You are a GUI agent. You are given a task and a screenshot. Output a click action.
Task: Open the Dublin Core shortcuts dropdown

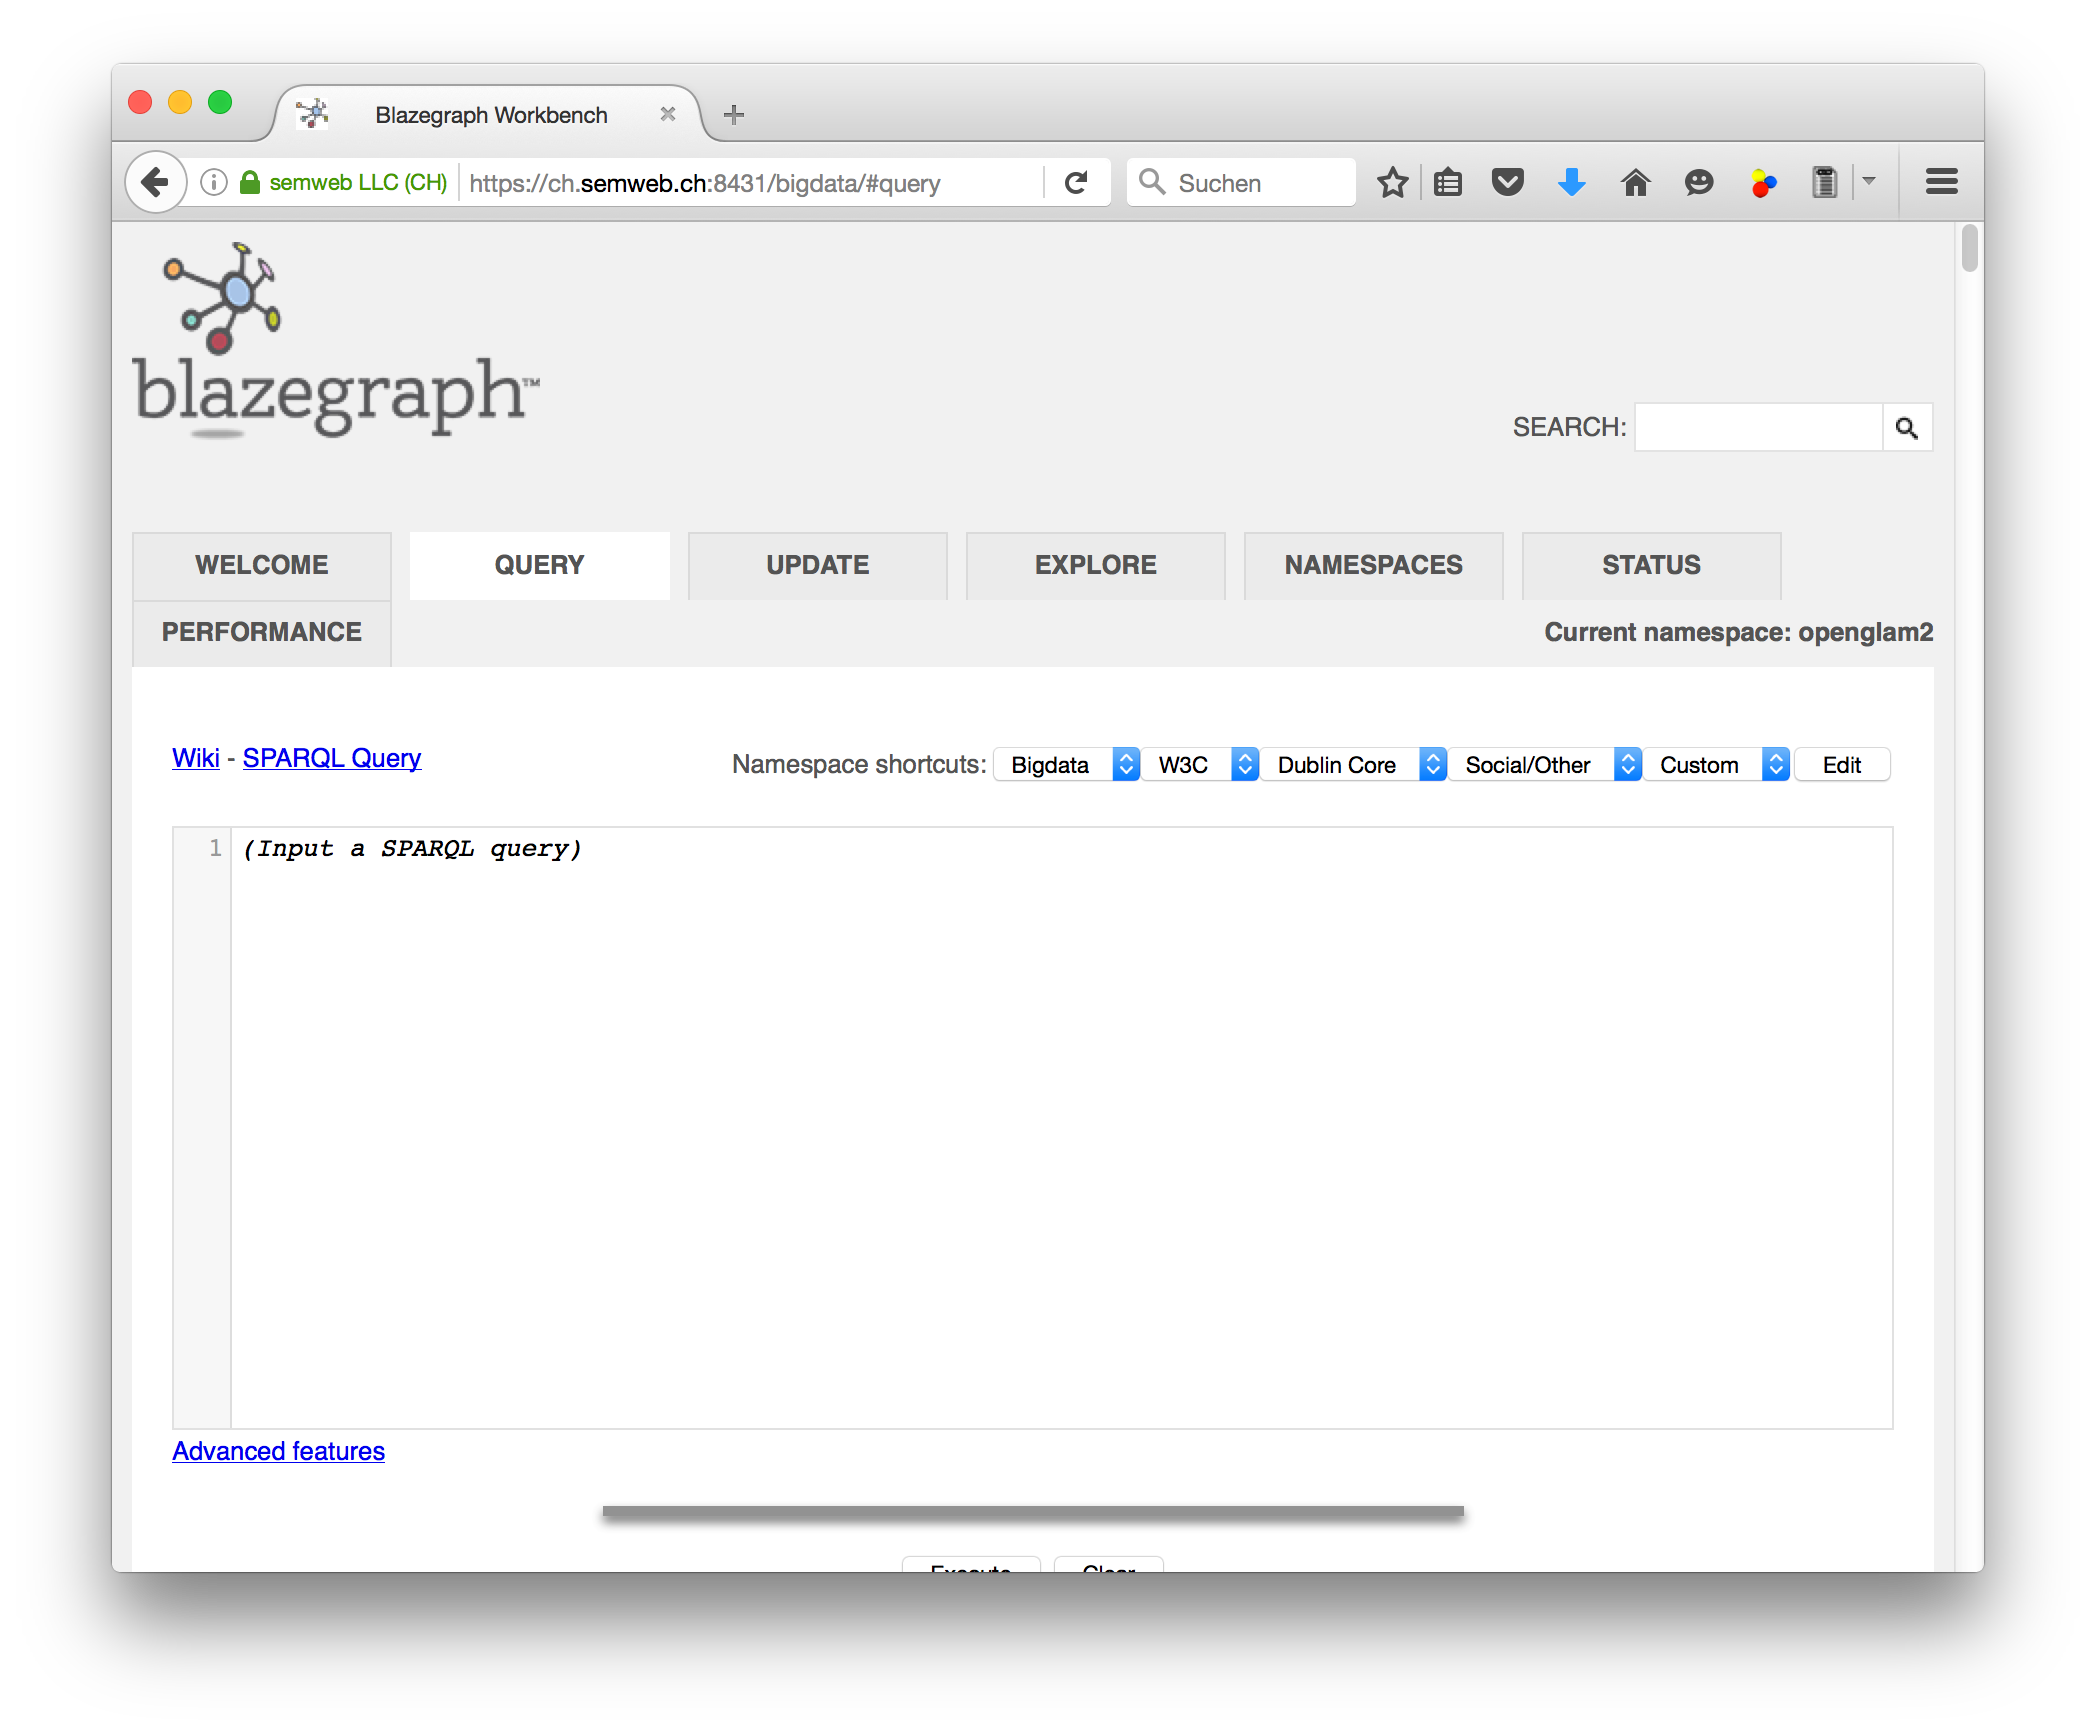point(1353,765)
